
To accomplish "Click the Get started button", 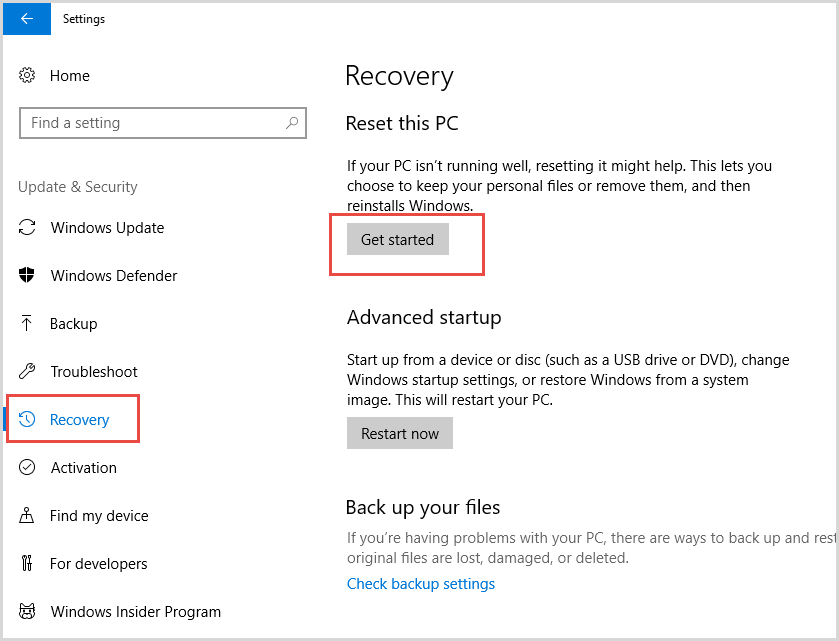I will tap(397, 239).
